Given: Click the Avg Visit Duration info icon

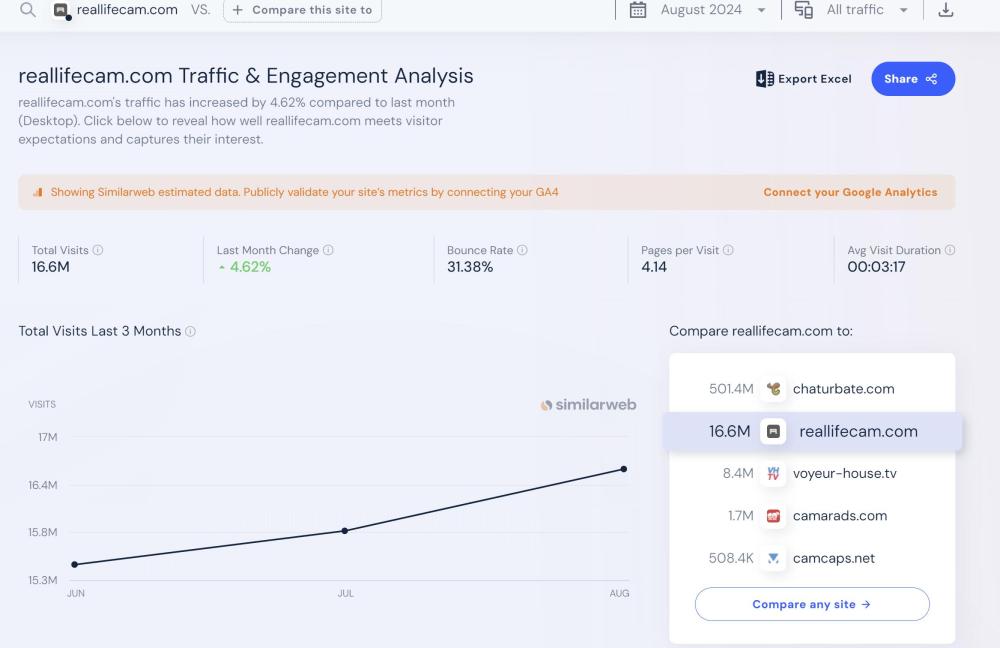Looking at the screenshot, I should 950,250.
